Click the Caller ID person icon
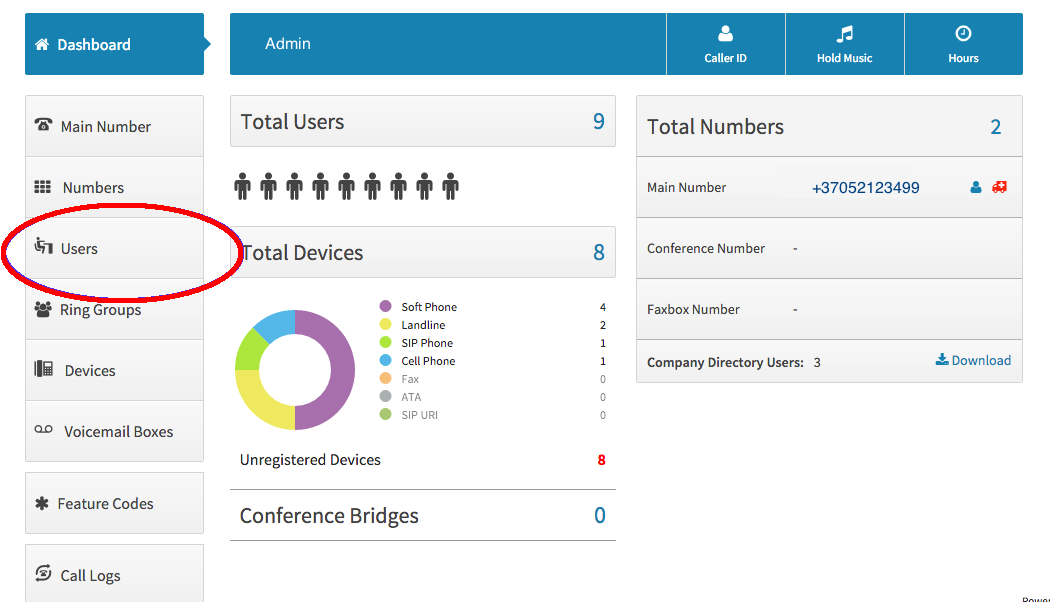Image resolution: width=1050 pixels, height=602 pixels. pyautogui.click(x=725, y=34)
